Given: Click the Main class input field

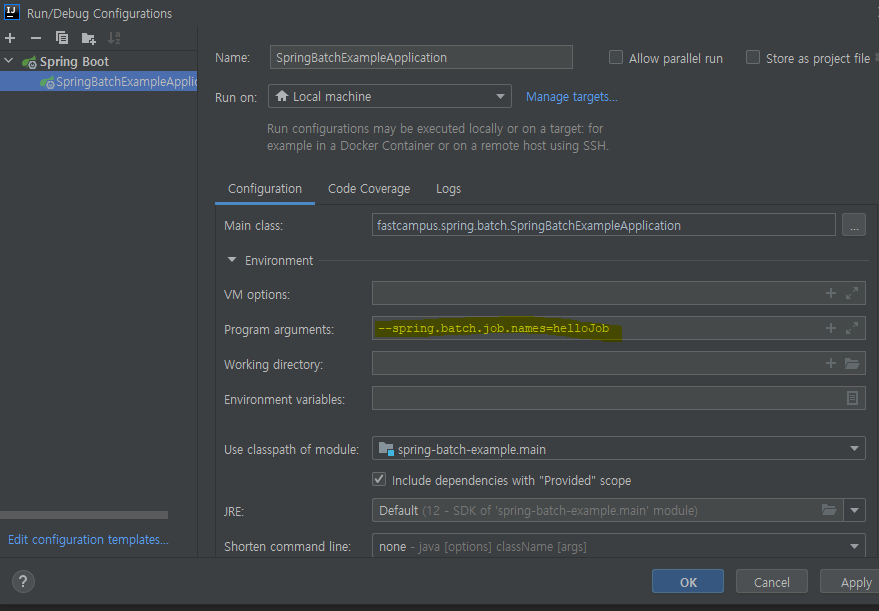Looking at the screenshot, I should pyautogui.click(x=604, y=225).
